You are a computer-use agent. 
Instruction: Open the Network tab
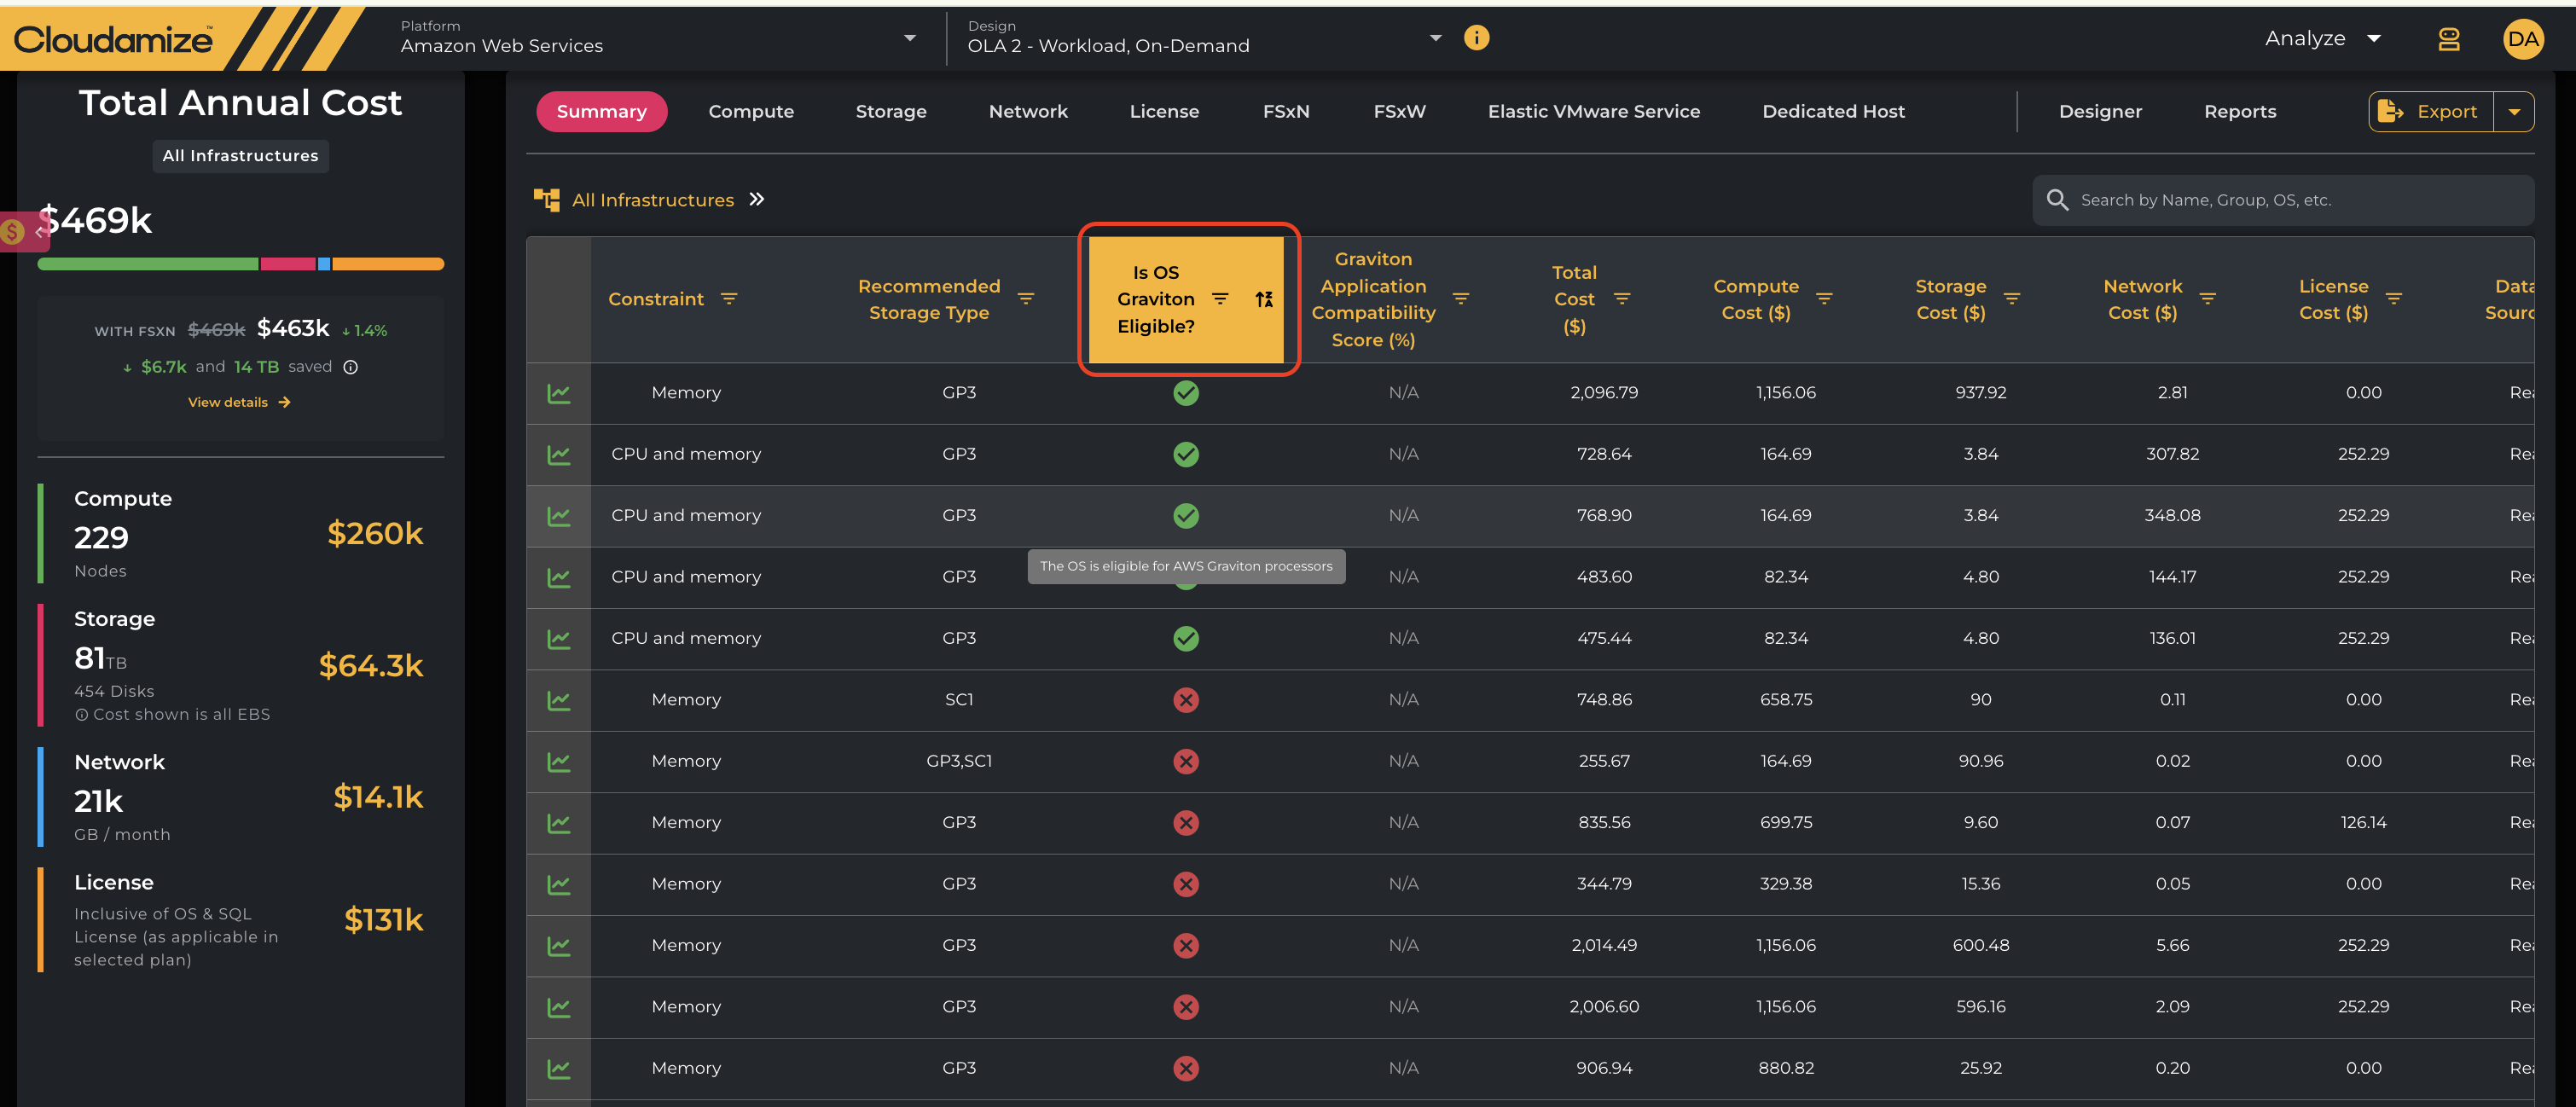[x=1028, y=112]
